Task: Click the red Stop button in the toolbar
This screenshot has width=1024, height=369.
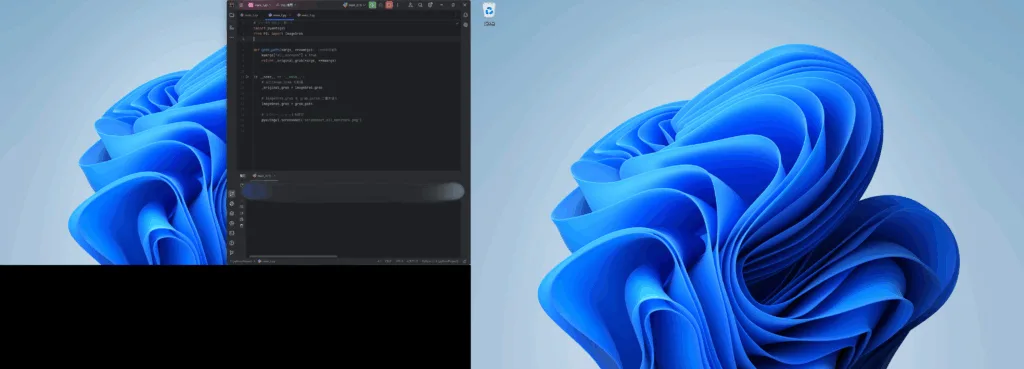Action: click(389, 5)
